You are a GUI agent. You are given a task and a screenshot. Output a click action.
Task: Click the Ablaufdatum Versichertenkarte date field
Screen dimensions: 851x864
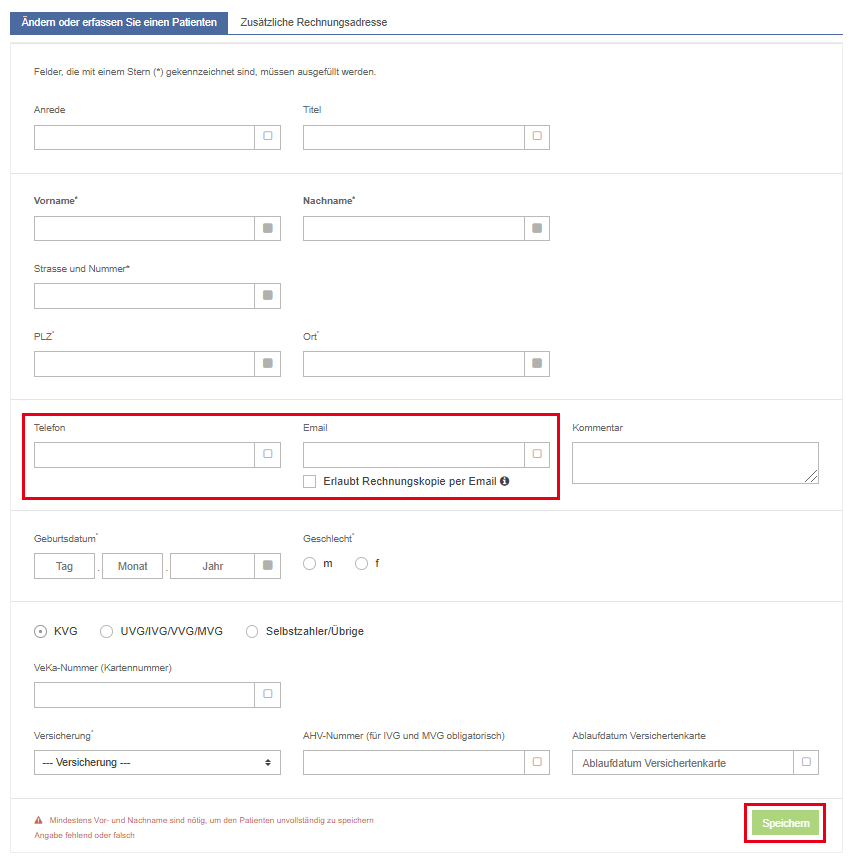[x=683, y=763]
